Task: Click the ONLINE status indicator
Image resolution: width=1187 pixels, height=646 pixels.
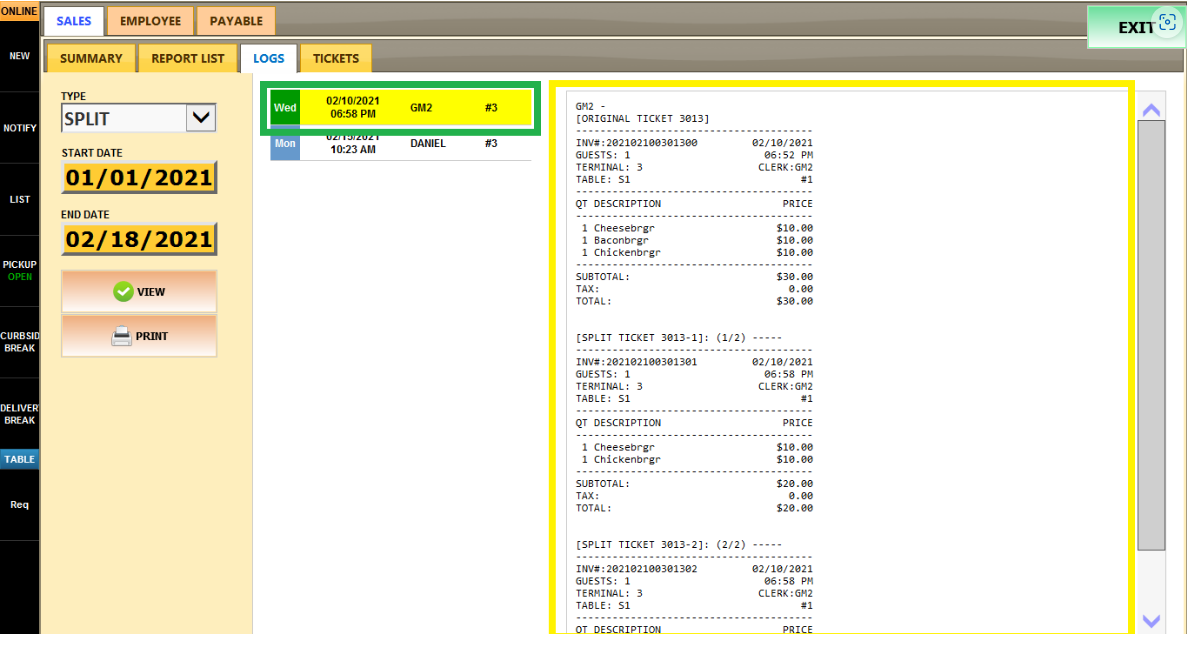Action: tap(19, 11)
